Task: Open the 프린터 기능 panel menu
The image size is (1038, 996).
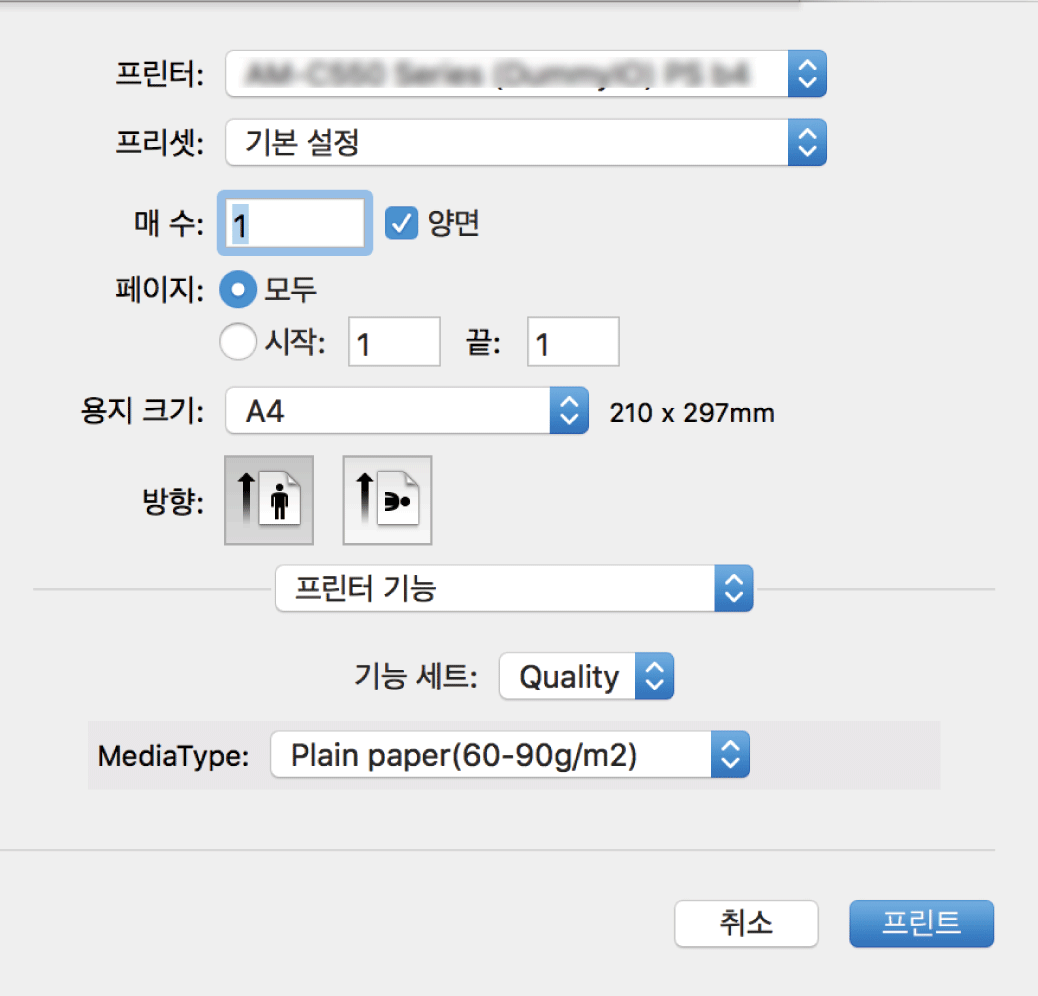Action: [x=496, y=589]
